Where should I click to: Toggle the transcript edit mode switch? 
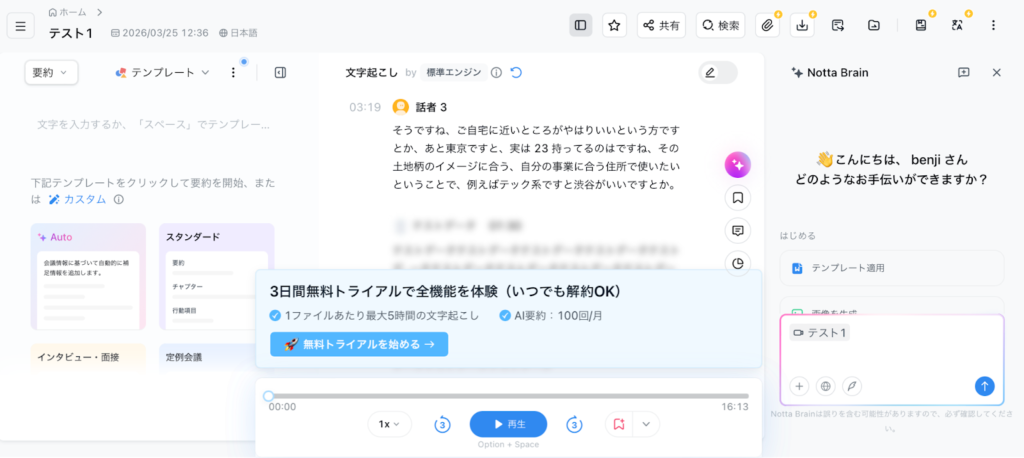pos(717,73)
